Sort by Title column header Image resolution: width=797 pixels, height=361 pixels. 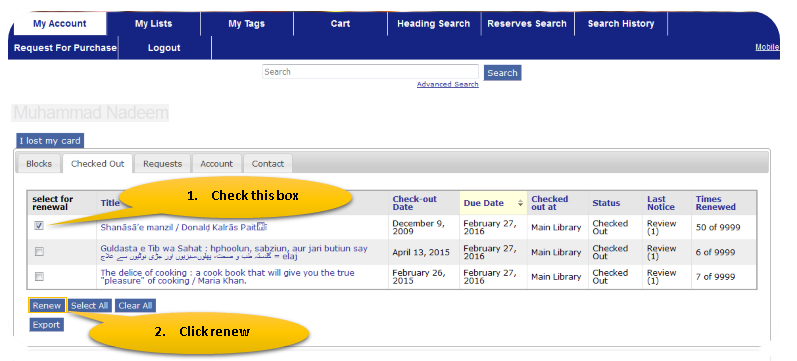click(110, 203)
